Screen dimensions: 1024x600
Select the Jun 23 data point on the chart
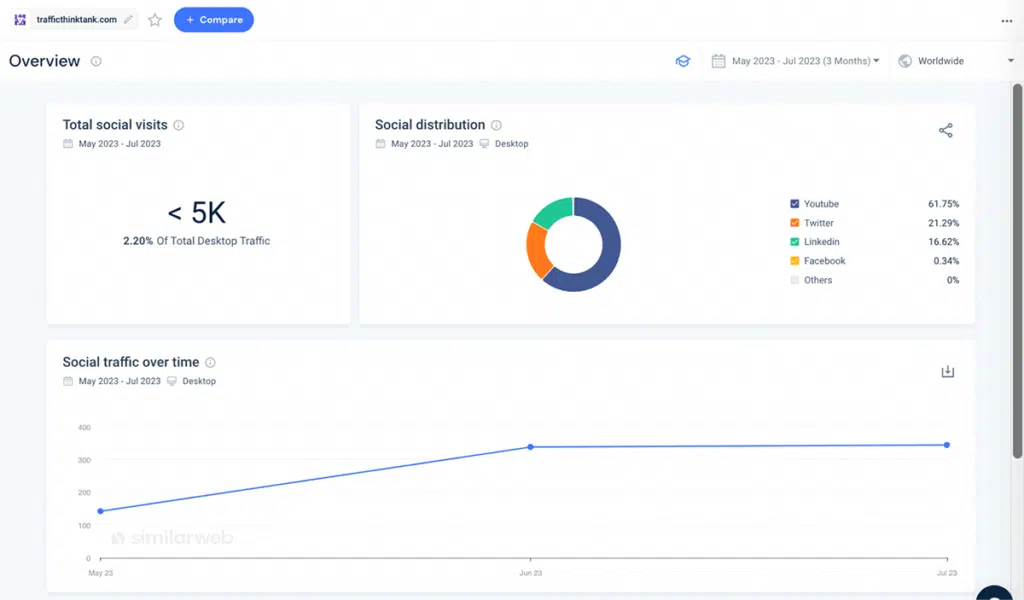pos(530,448)
